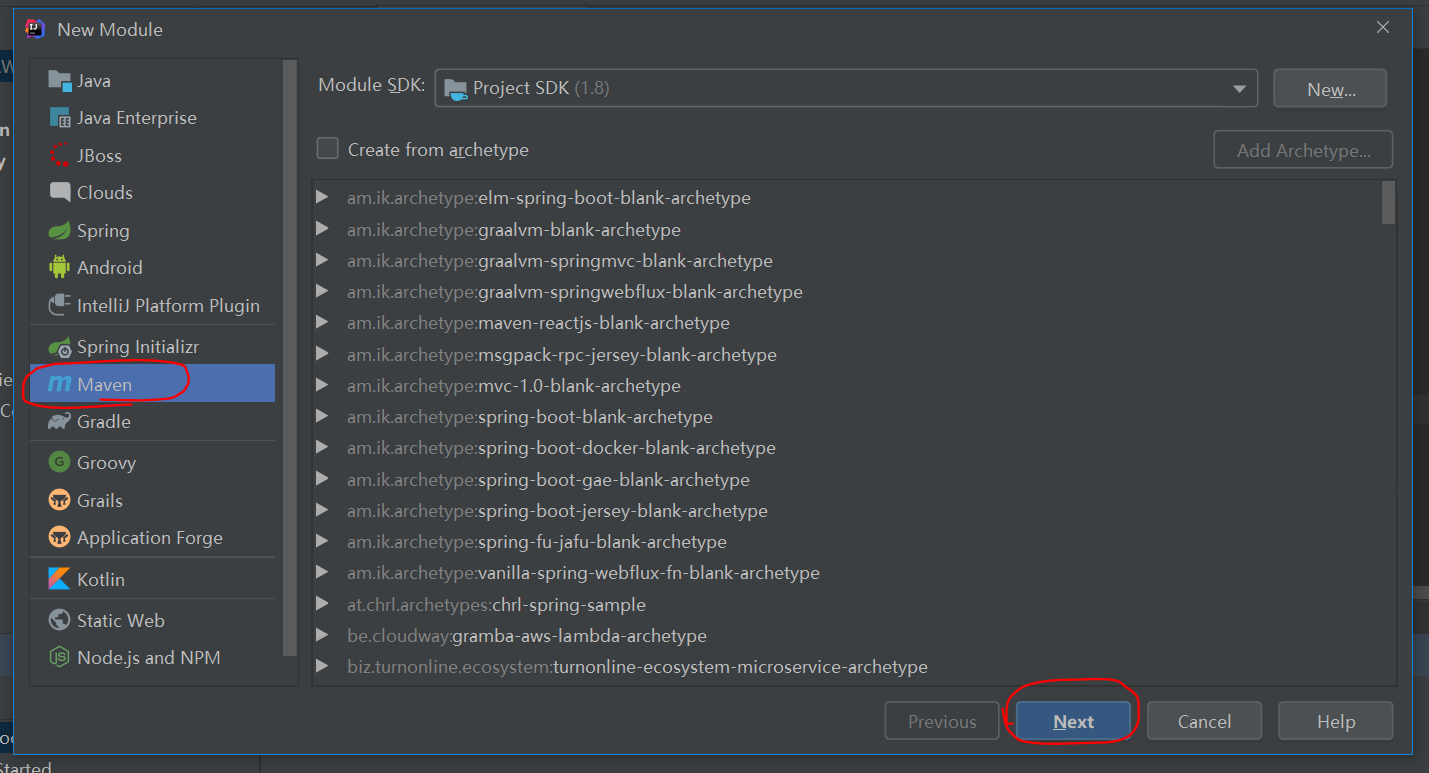Image resolution: width=1429 pixels, height=773 pixels.
Task: Click the Java Enterprise icon
Action: [60, 118]
